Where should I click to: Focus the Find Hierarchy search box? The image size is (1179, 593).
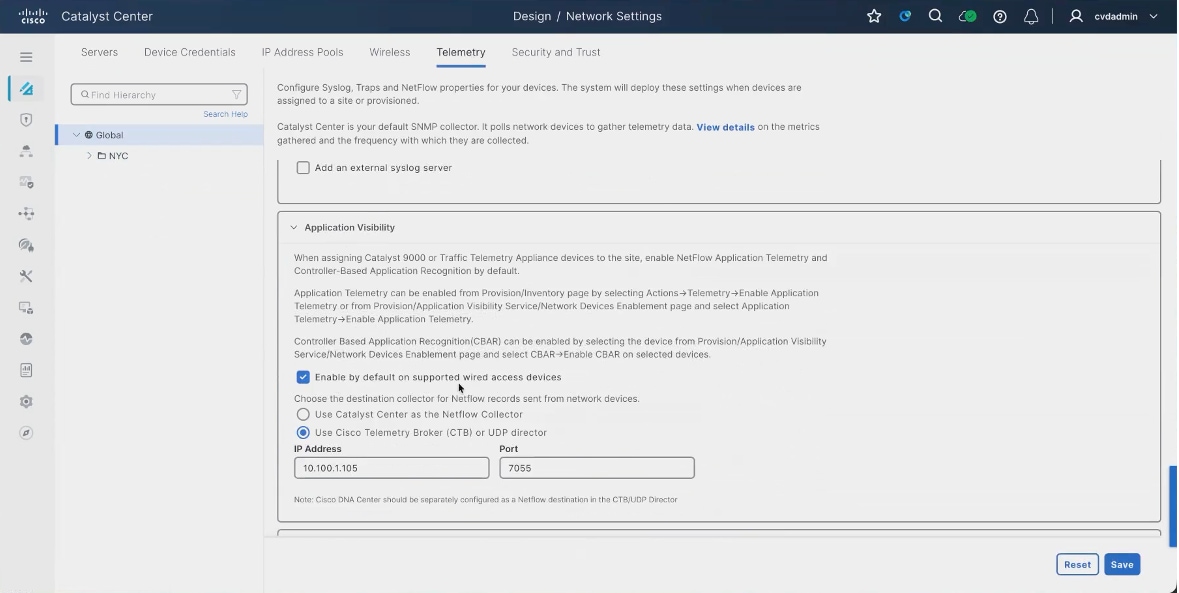(159, 95)
